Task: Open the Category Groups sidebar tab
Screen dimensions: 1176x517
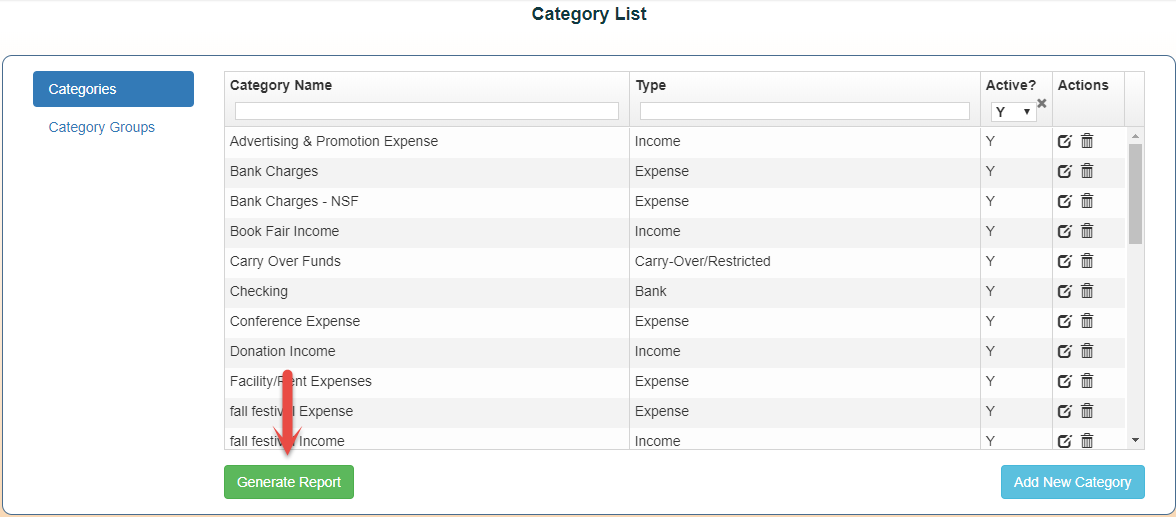Action: click(102, 127)
